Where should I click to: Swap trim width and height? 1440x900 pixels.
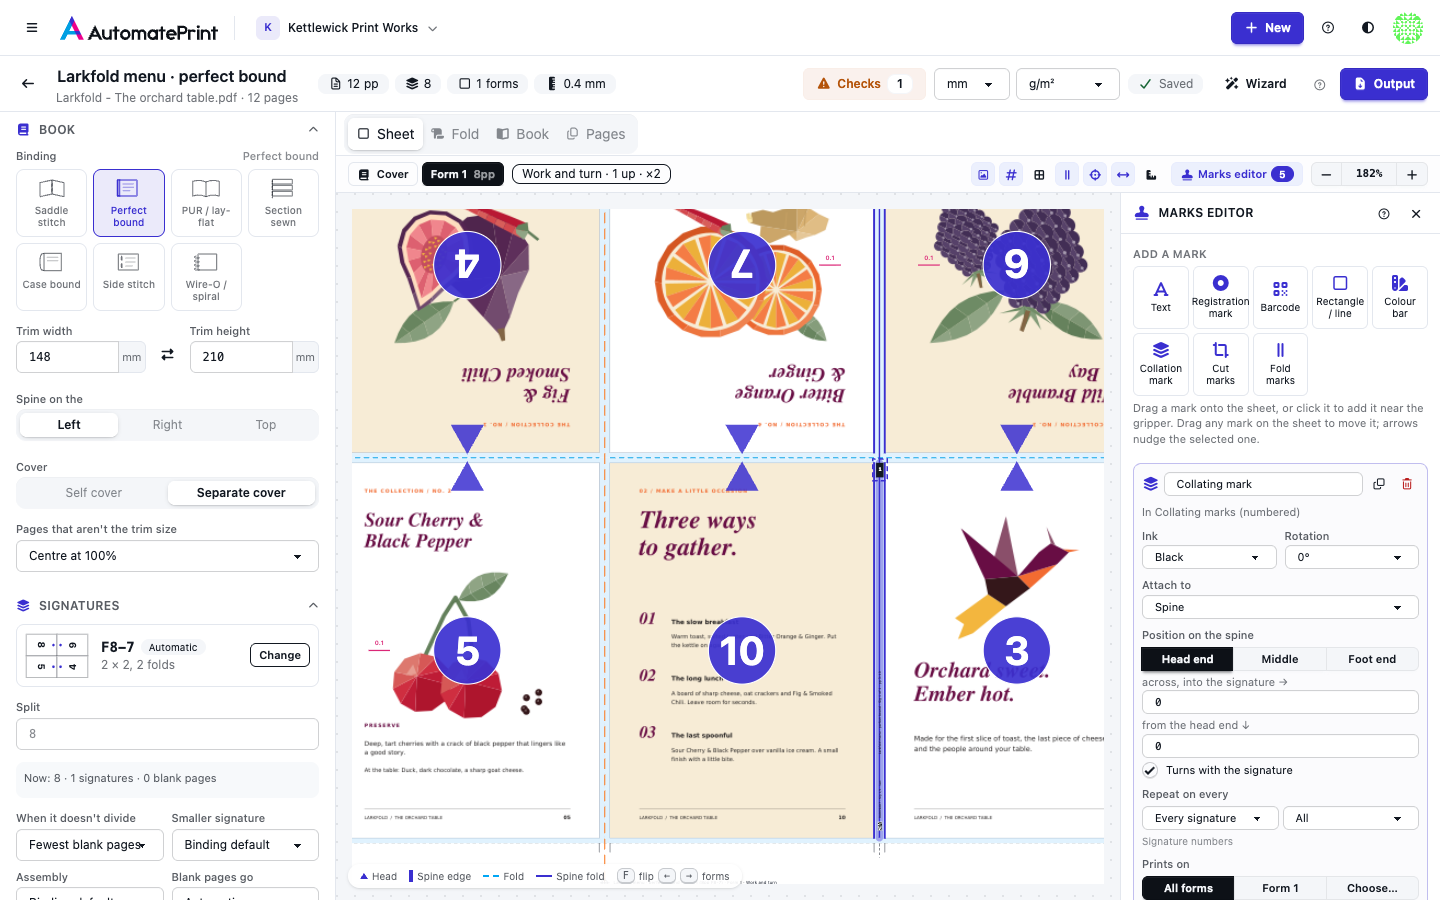point(168,355)
